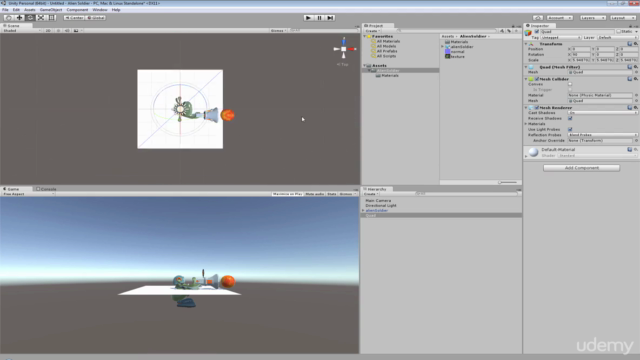Click the Step frame button
Screen dimensions: 640x360
tap(331, 18)
